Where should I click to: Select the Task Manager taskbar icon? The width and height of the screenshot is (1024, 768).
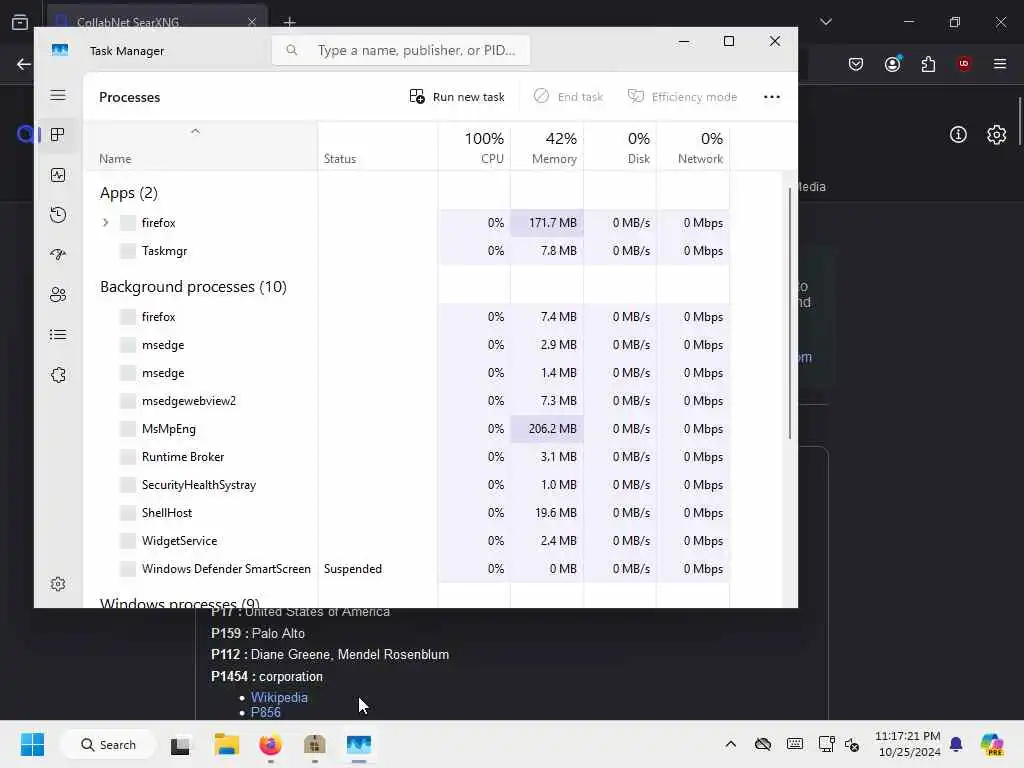coord(359,744)
